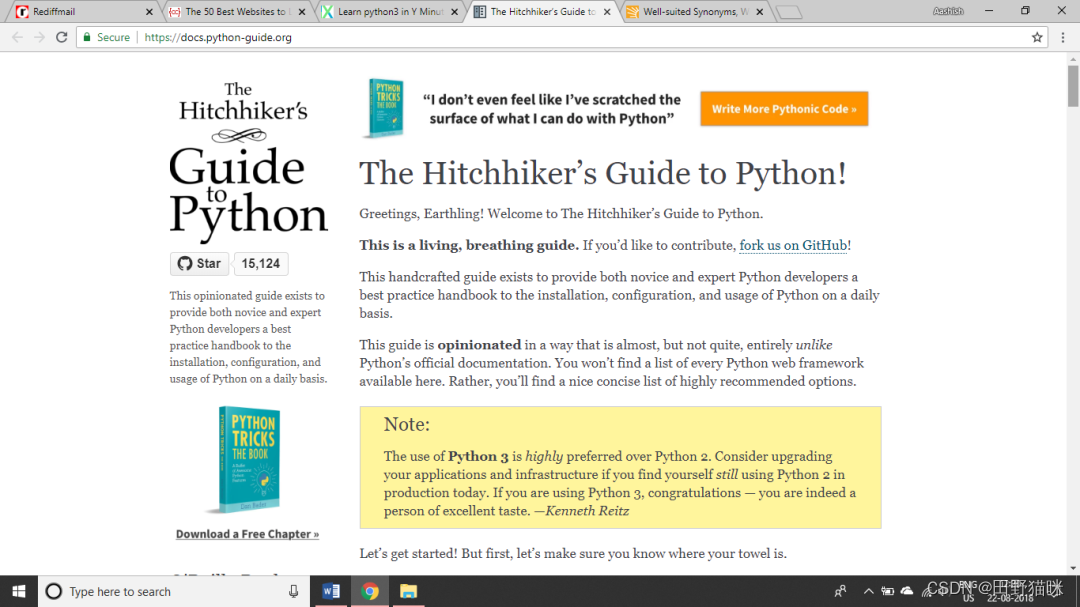Click the battery status tray icon
The image size is (1080, 607).
888,591
